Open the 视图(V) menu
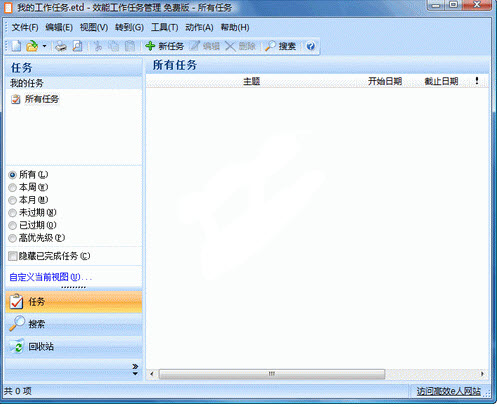The width and height of the screenshot is (497, 407). tap(94, 27)
